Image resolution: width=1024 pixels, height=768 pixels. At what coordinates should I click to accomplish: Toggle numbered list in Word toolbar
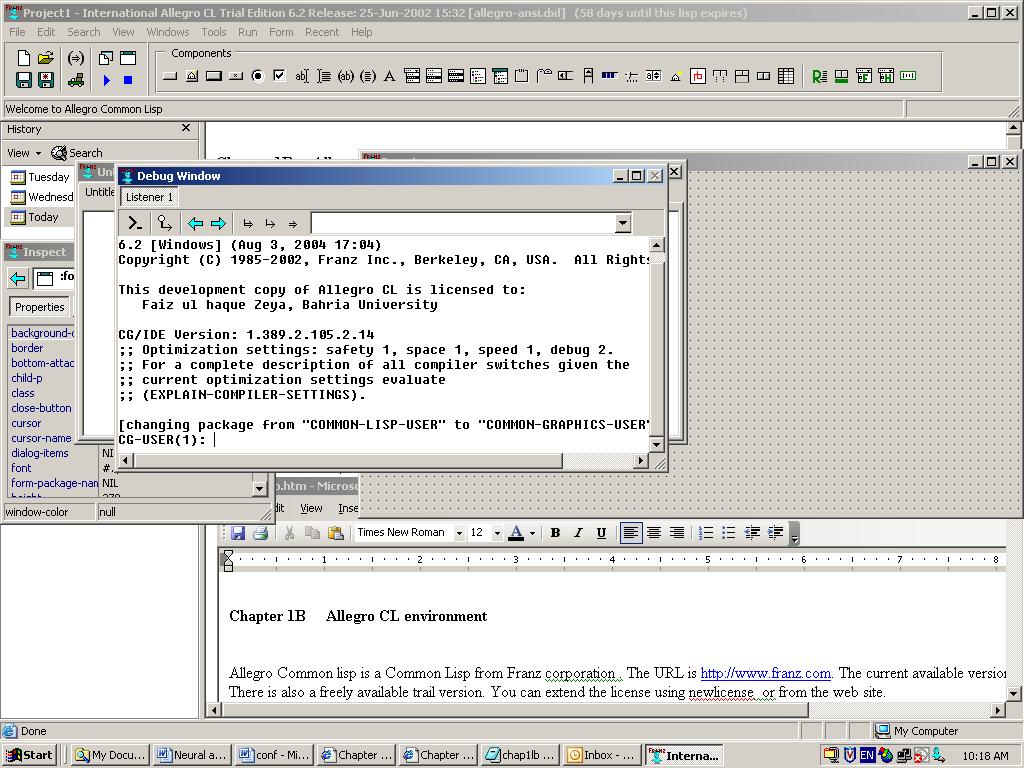click(705, 533)
